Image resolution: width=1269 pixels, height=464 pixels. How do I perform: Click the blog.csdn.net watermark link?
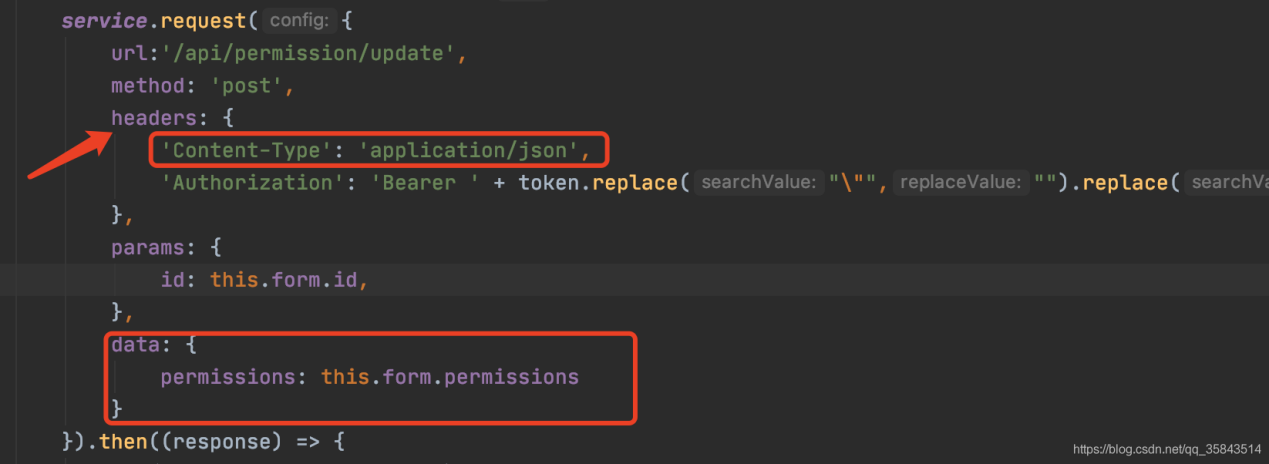point(1167,450)
